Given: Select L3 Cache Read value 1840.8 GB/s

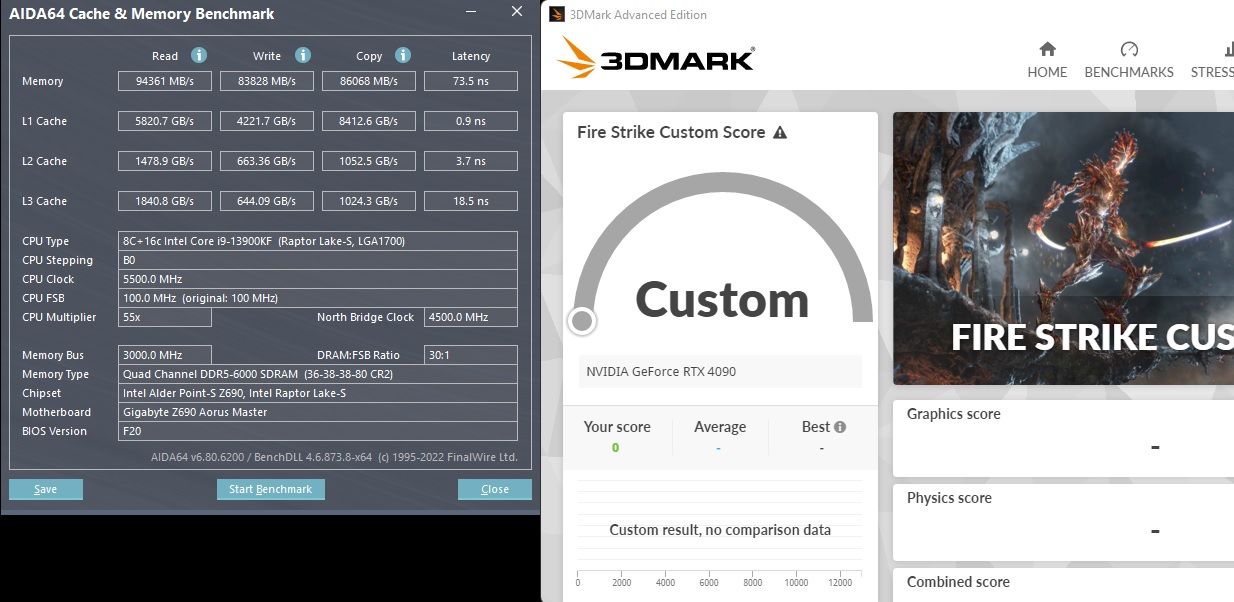Looking at the screenshot, I should coord(165,201).
